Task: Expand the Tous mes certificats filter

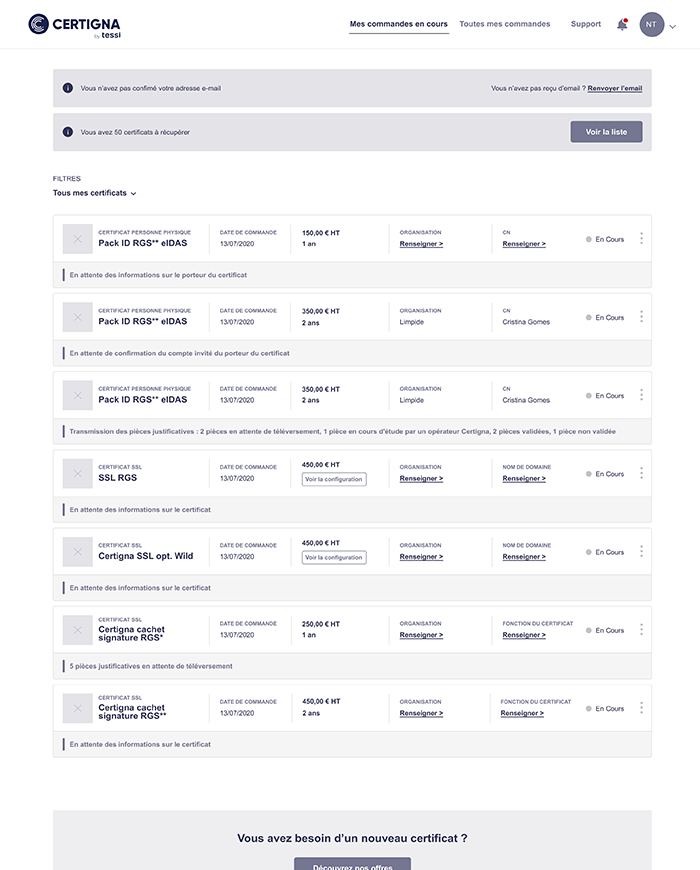Action: click(94, 193)
